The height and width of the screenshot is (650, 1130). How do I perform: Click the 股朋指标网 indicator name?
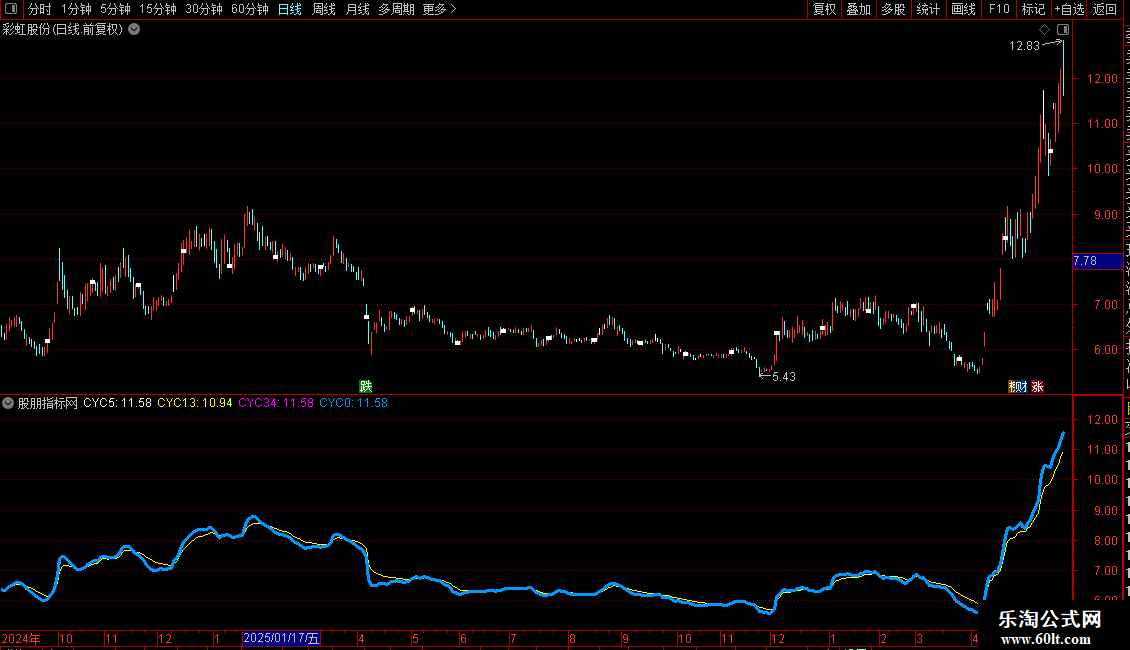(48, 403)
